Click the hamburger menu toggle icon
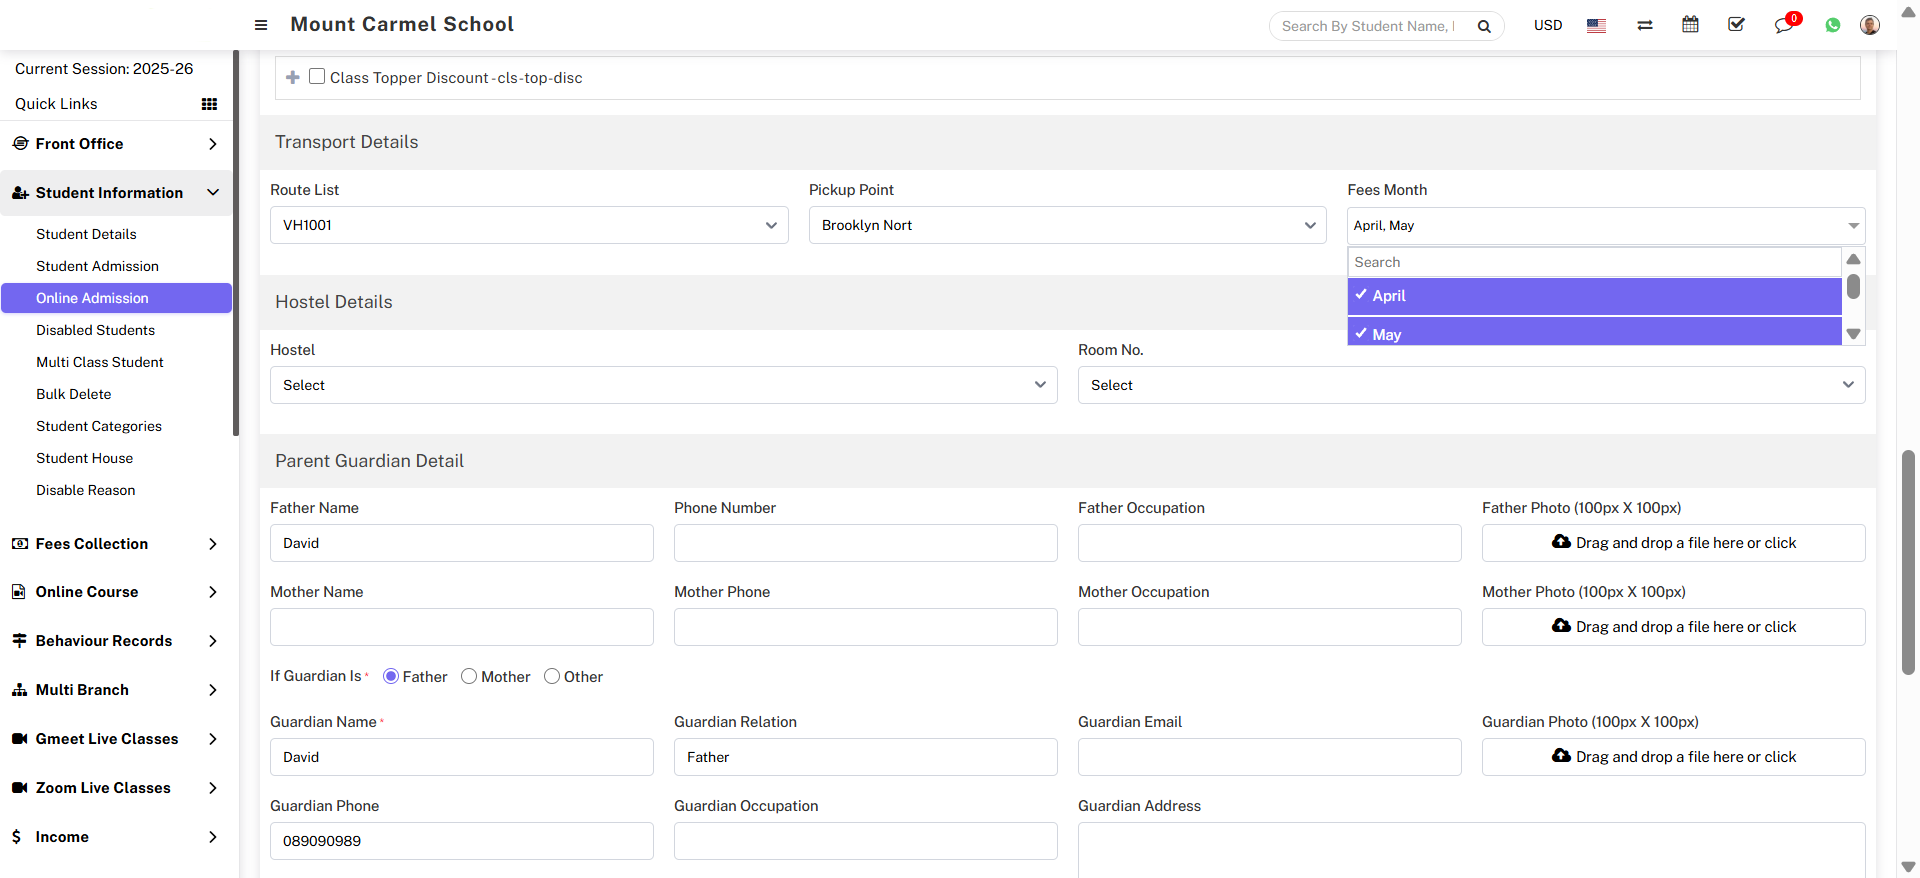 261,25
